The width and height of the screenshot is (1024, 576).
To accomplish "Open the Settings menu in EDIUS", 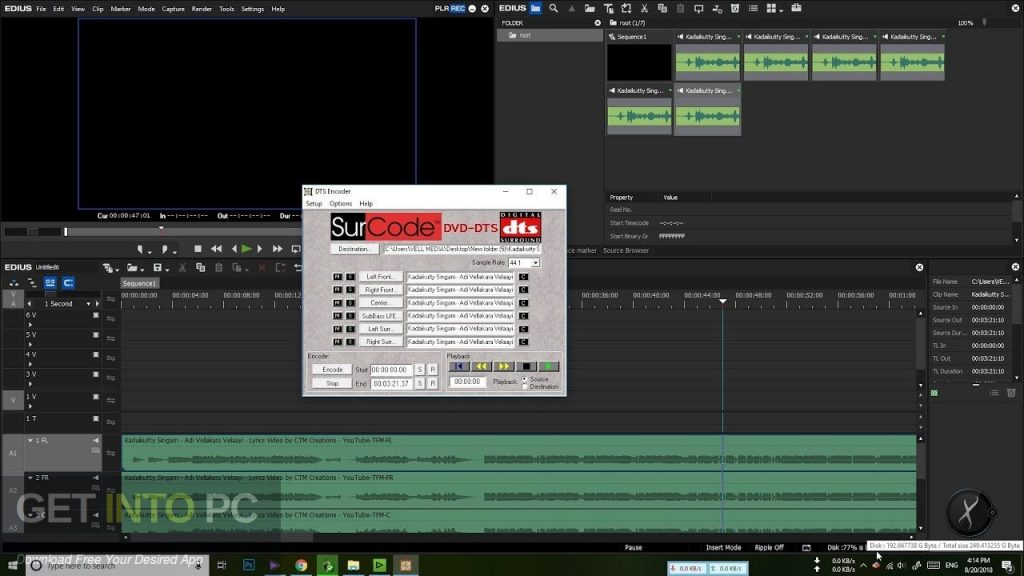I will 252,9.
